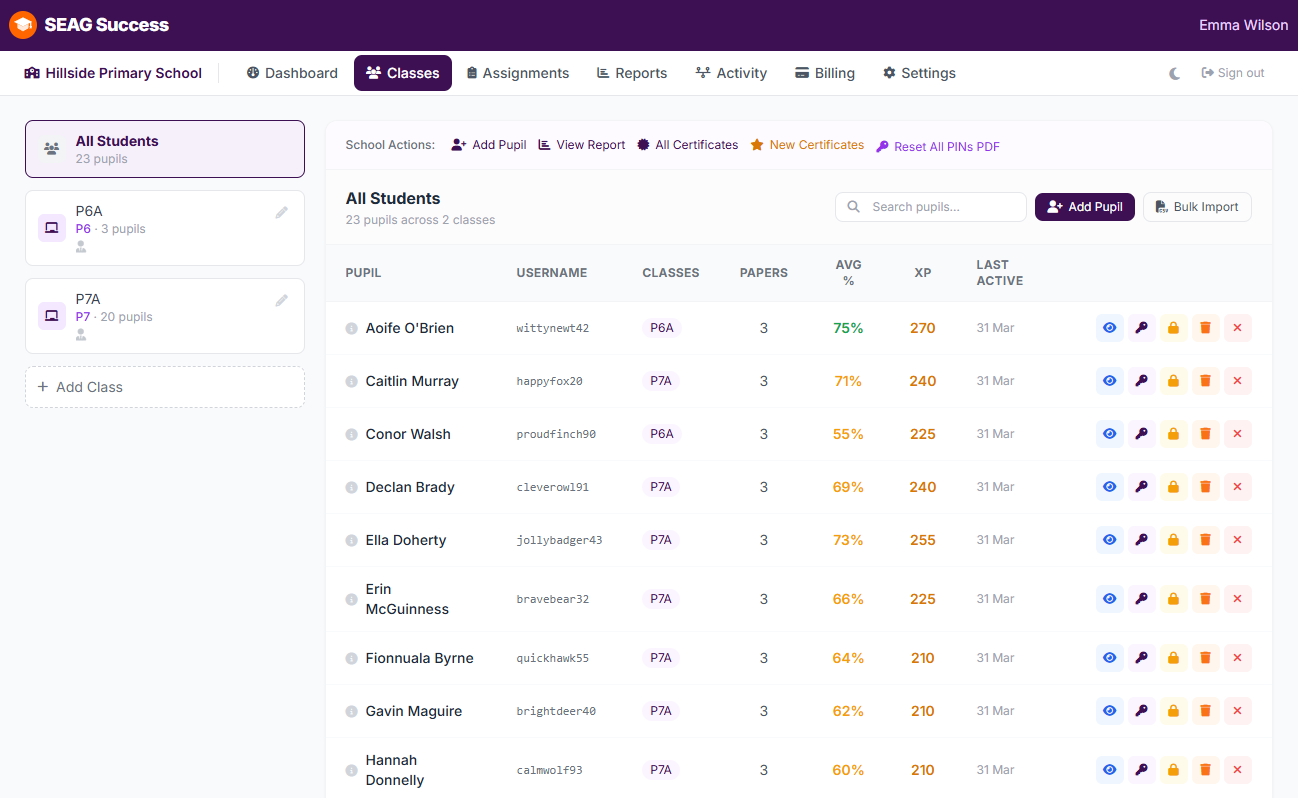This screenshot has height=798, width=1298.
Task: Delete Declan Brady with trash icon
Action: coord(1206,487)
